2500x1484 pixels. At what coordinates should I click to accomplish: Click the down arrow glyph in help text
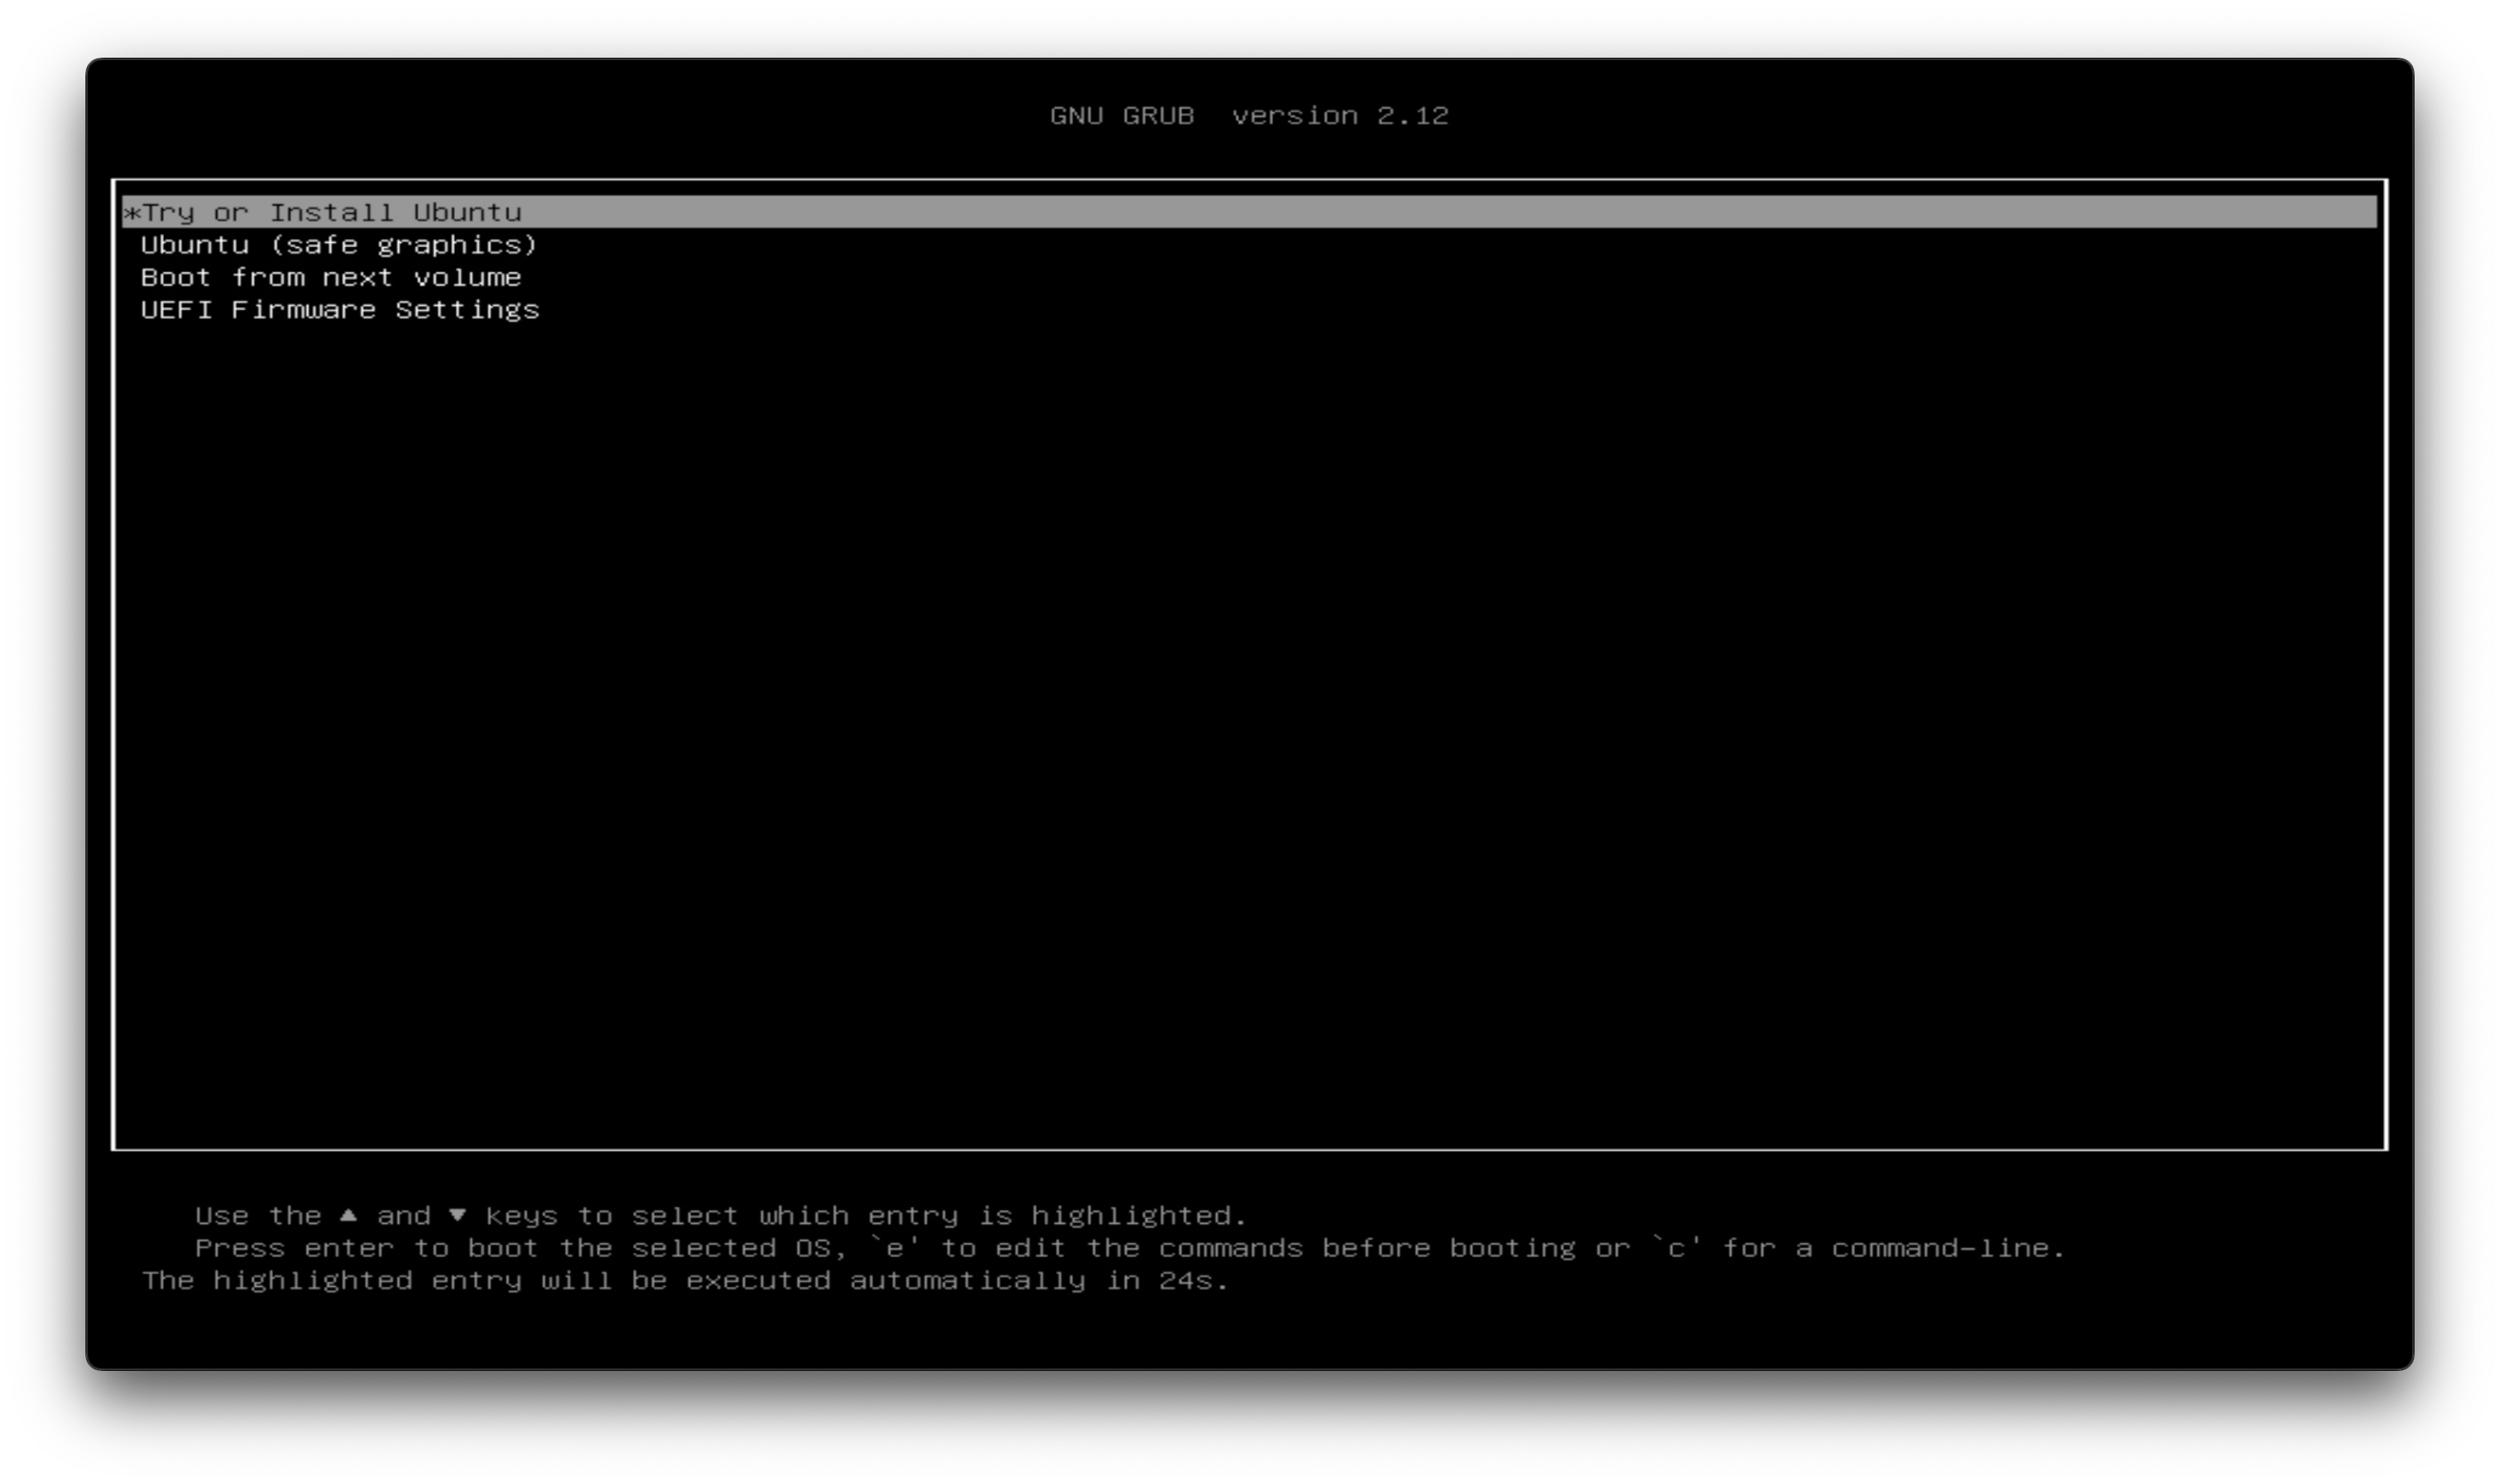coord(457,1216)
